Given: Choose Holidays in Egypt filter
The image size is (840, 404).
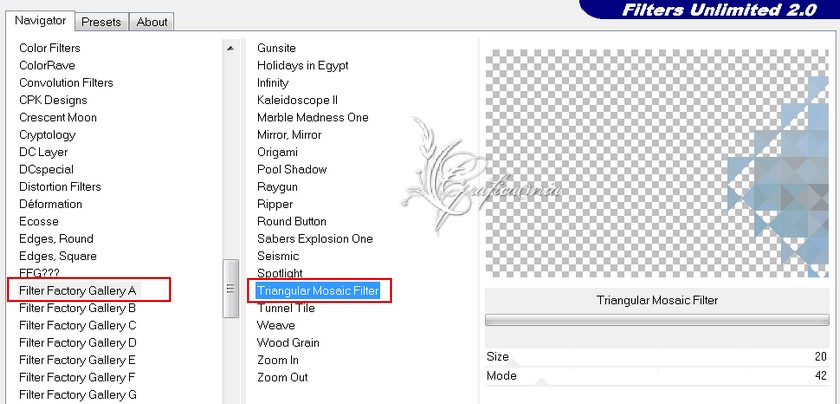Looking at the screenshot, I should [303, 65].
